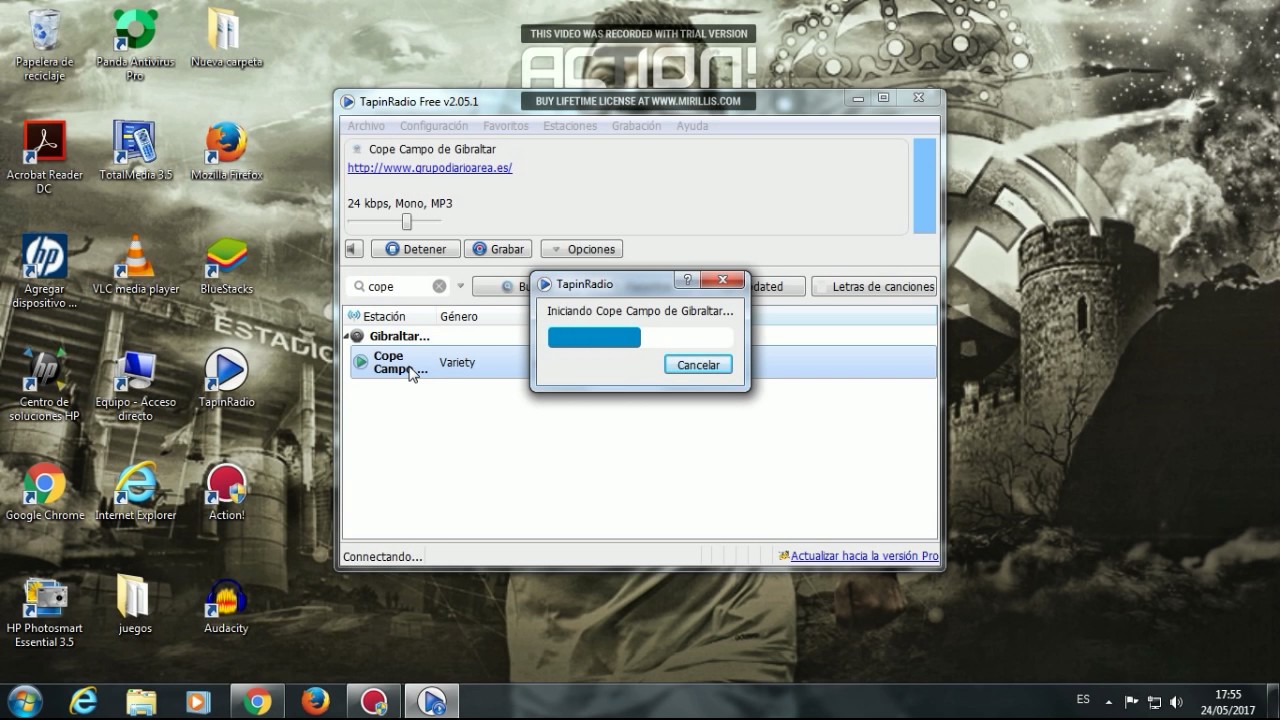Launch Audacity from the desktop
The image size is (1280, 720).
point(226,605)
